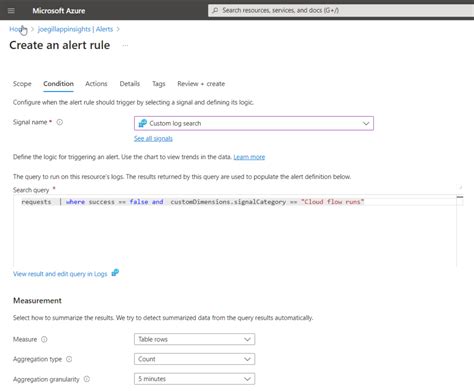Image resolution: width=474 pixels, height=391 pixels.
Task: Click the "Cloud flow runs" string in query
Action: 332,202
